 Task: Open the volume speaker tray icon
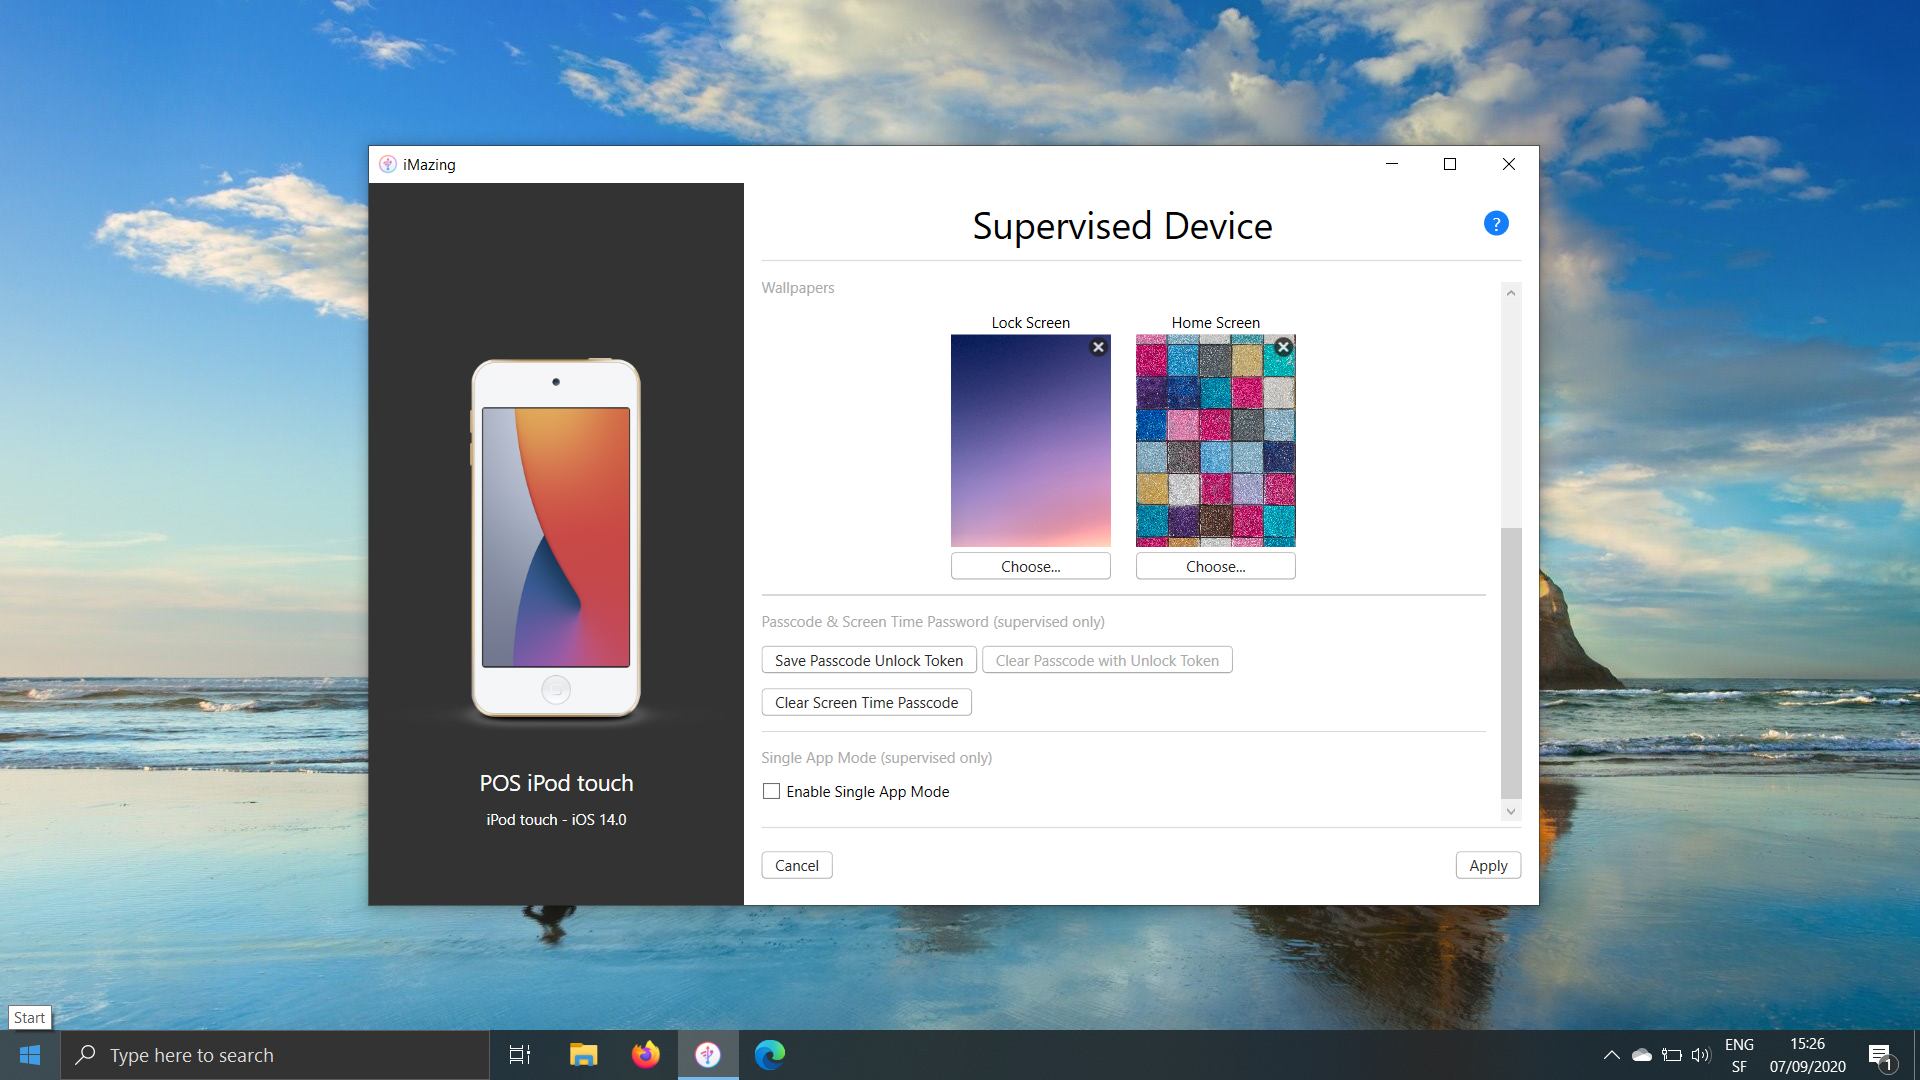(x=1700, y=1055)
